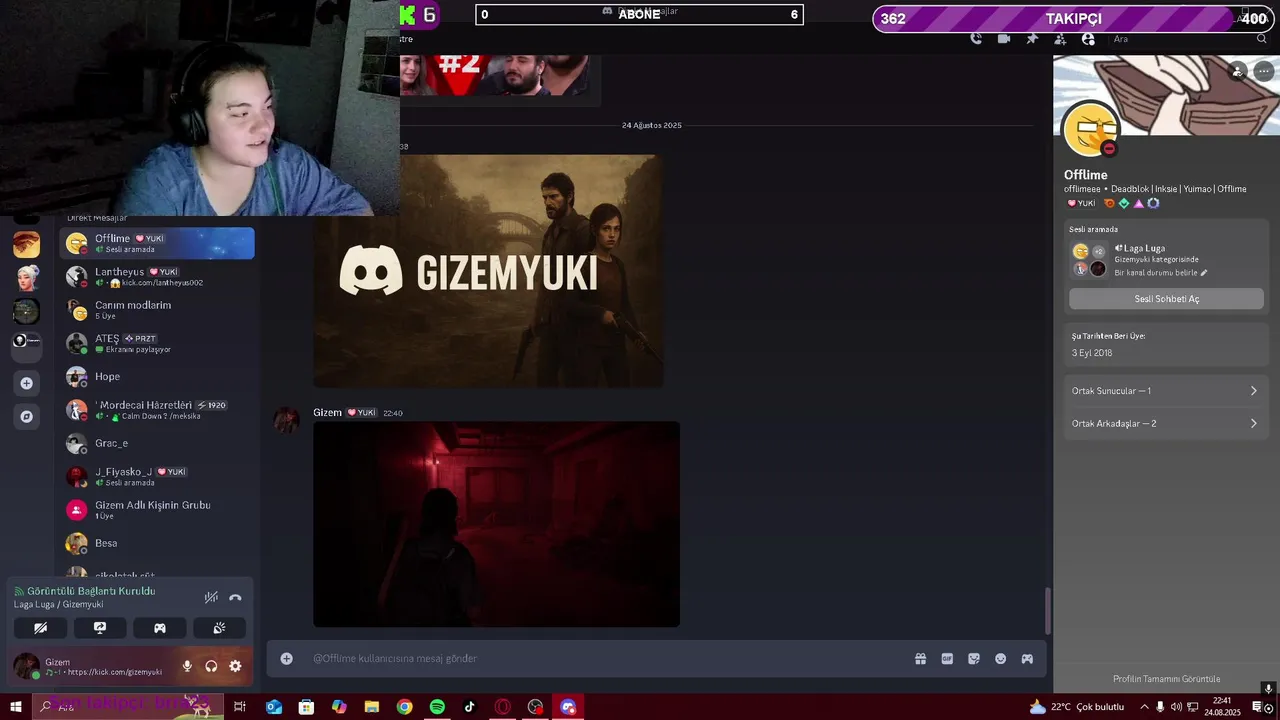Open pinned messages

(1032, 39)
